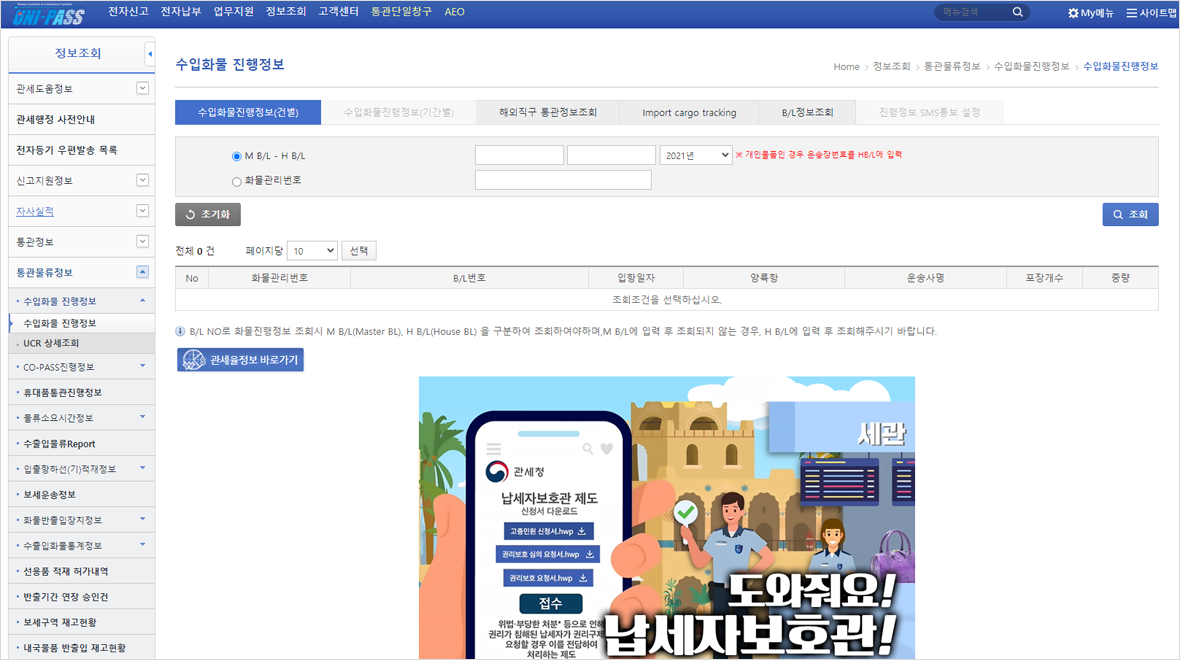The height and width of the screenshot is (660, 1180).
Task: Open the 2021년 year dropdown
Action: pyautogui.click(x=695, y=155)
